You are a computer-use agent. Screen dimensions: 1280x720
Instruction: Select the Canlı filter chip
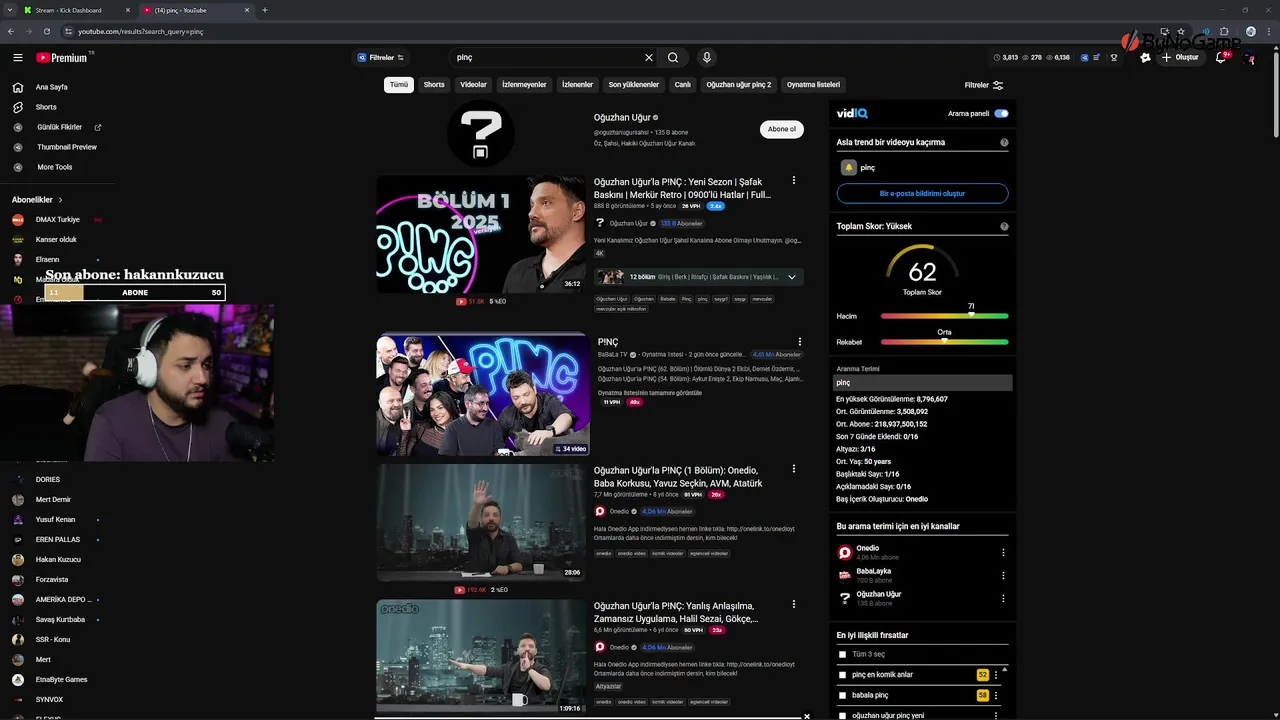click(682, 85)
